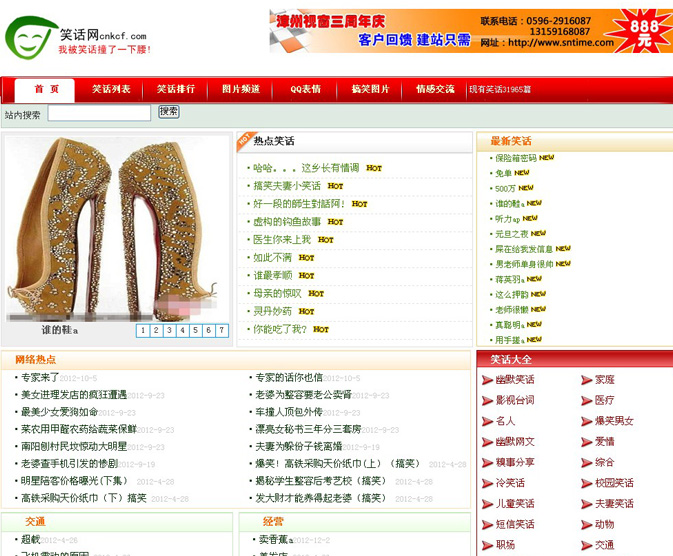Click the green smiley face site logo
673x556 pixels.
click(x=30, y=36)
